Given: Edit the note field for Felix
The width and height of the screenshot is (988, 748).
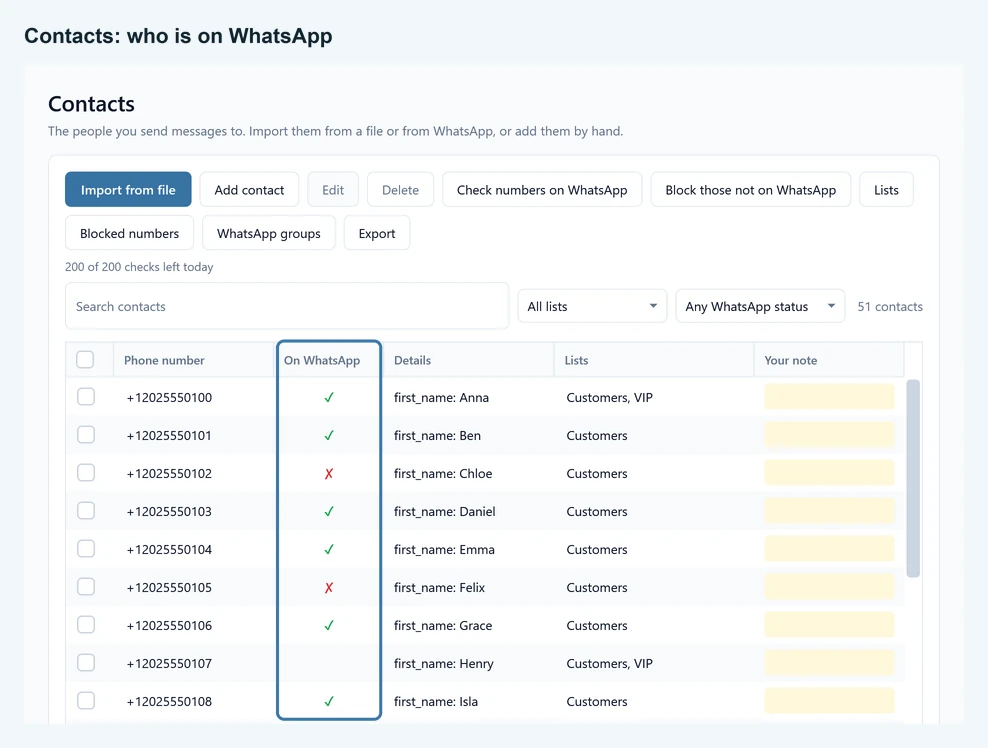Looking at the screenshot, I should coord(829,587).
